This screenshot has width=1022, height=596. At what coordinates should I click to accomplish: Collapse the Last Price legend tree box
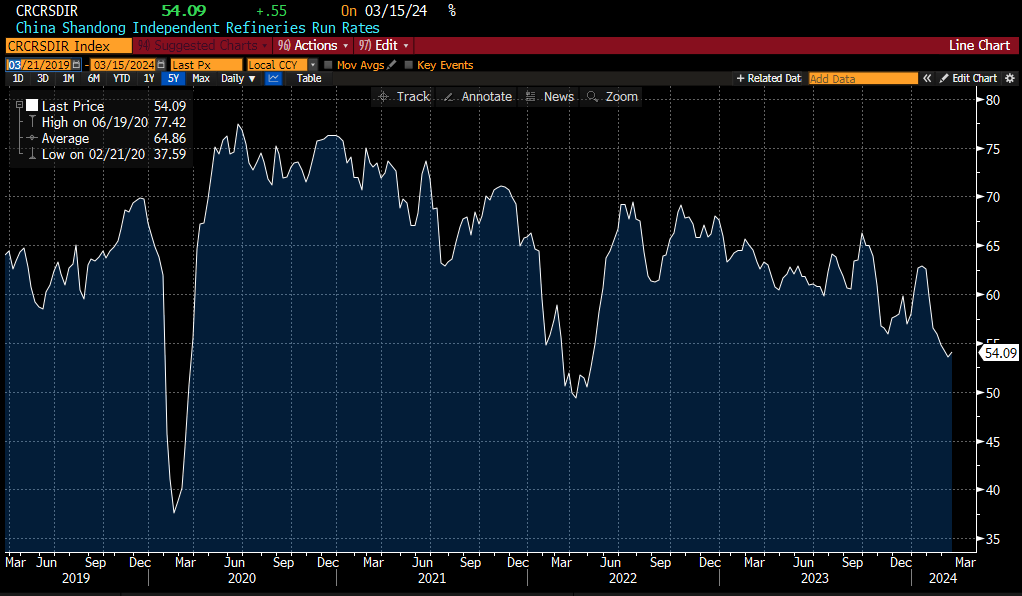(20, 105)
